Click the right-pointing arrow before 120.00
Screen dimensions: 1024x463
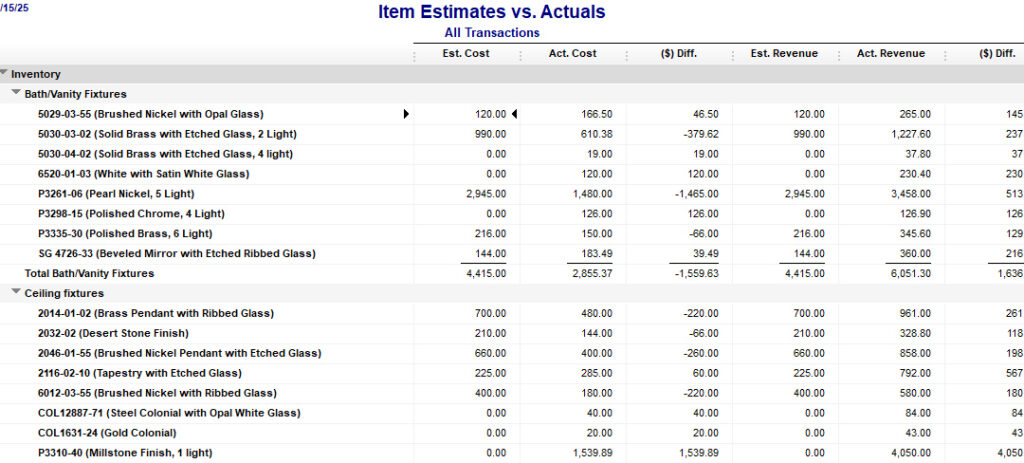(406, 114)
